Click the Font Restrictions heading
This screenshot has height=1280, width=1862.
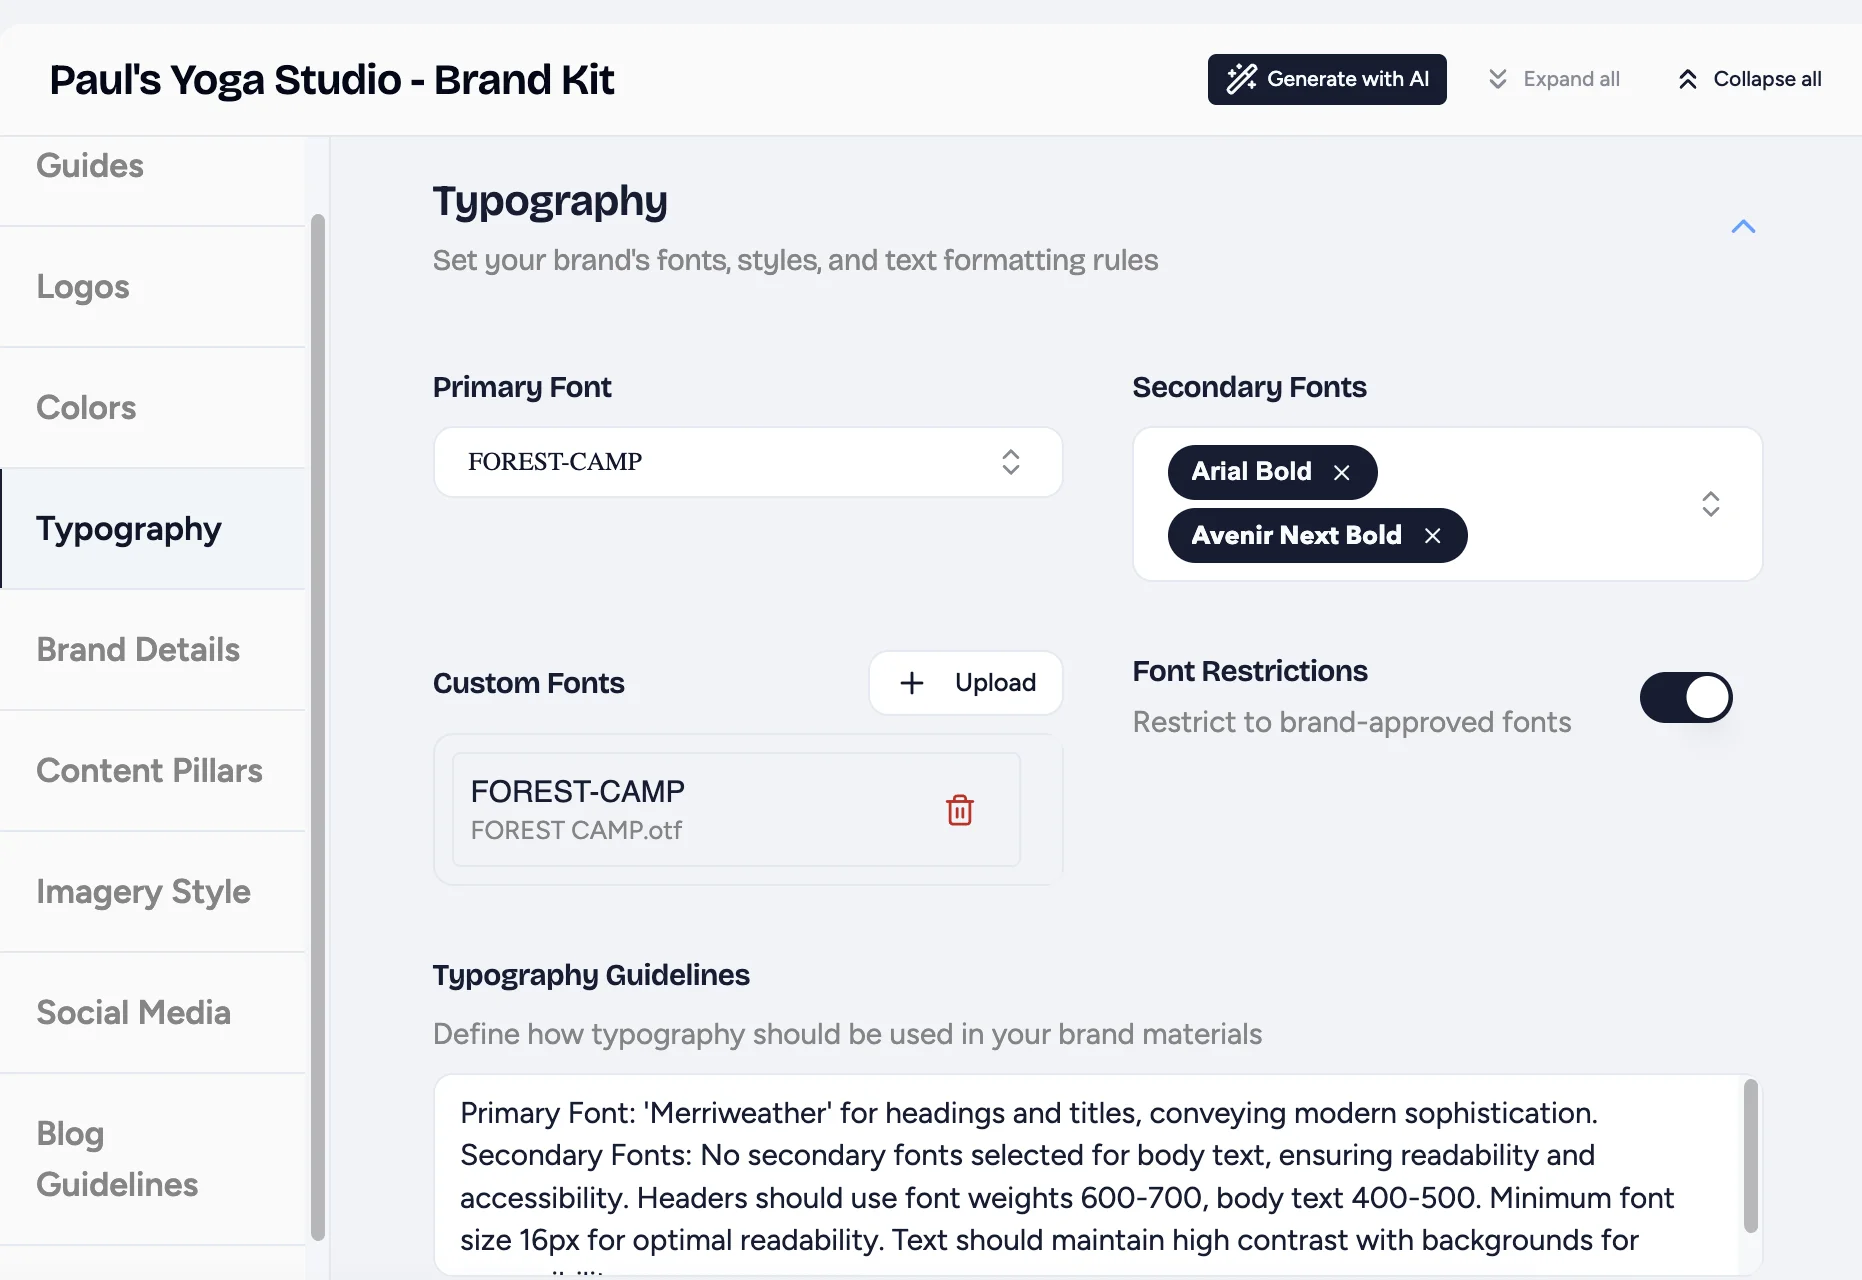(1250, 671)
